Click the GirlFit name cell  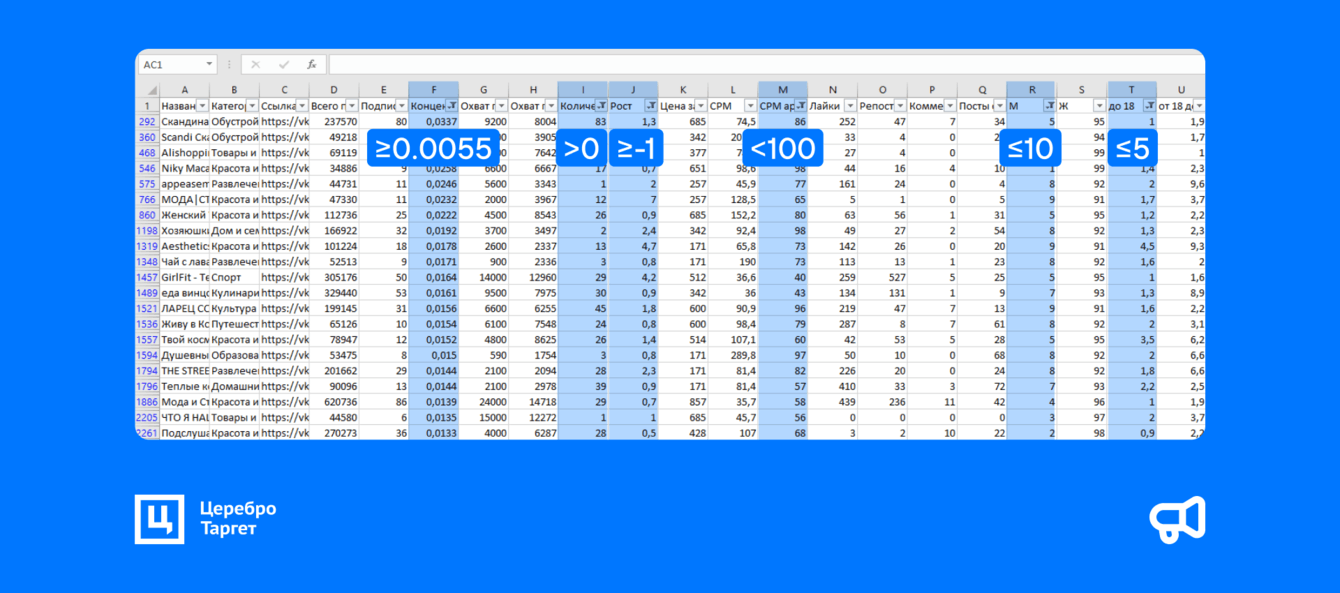pos(184,277)
